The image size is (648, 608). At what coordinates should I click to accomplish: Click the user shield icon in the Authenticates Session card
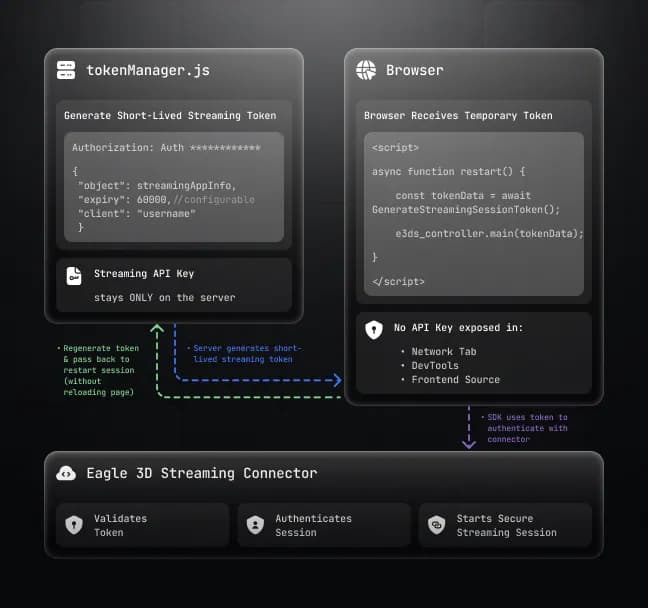[x=255, y=525]
